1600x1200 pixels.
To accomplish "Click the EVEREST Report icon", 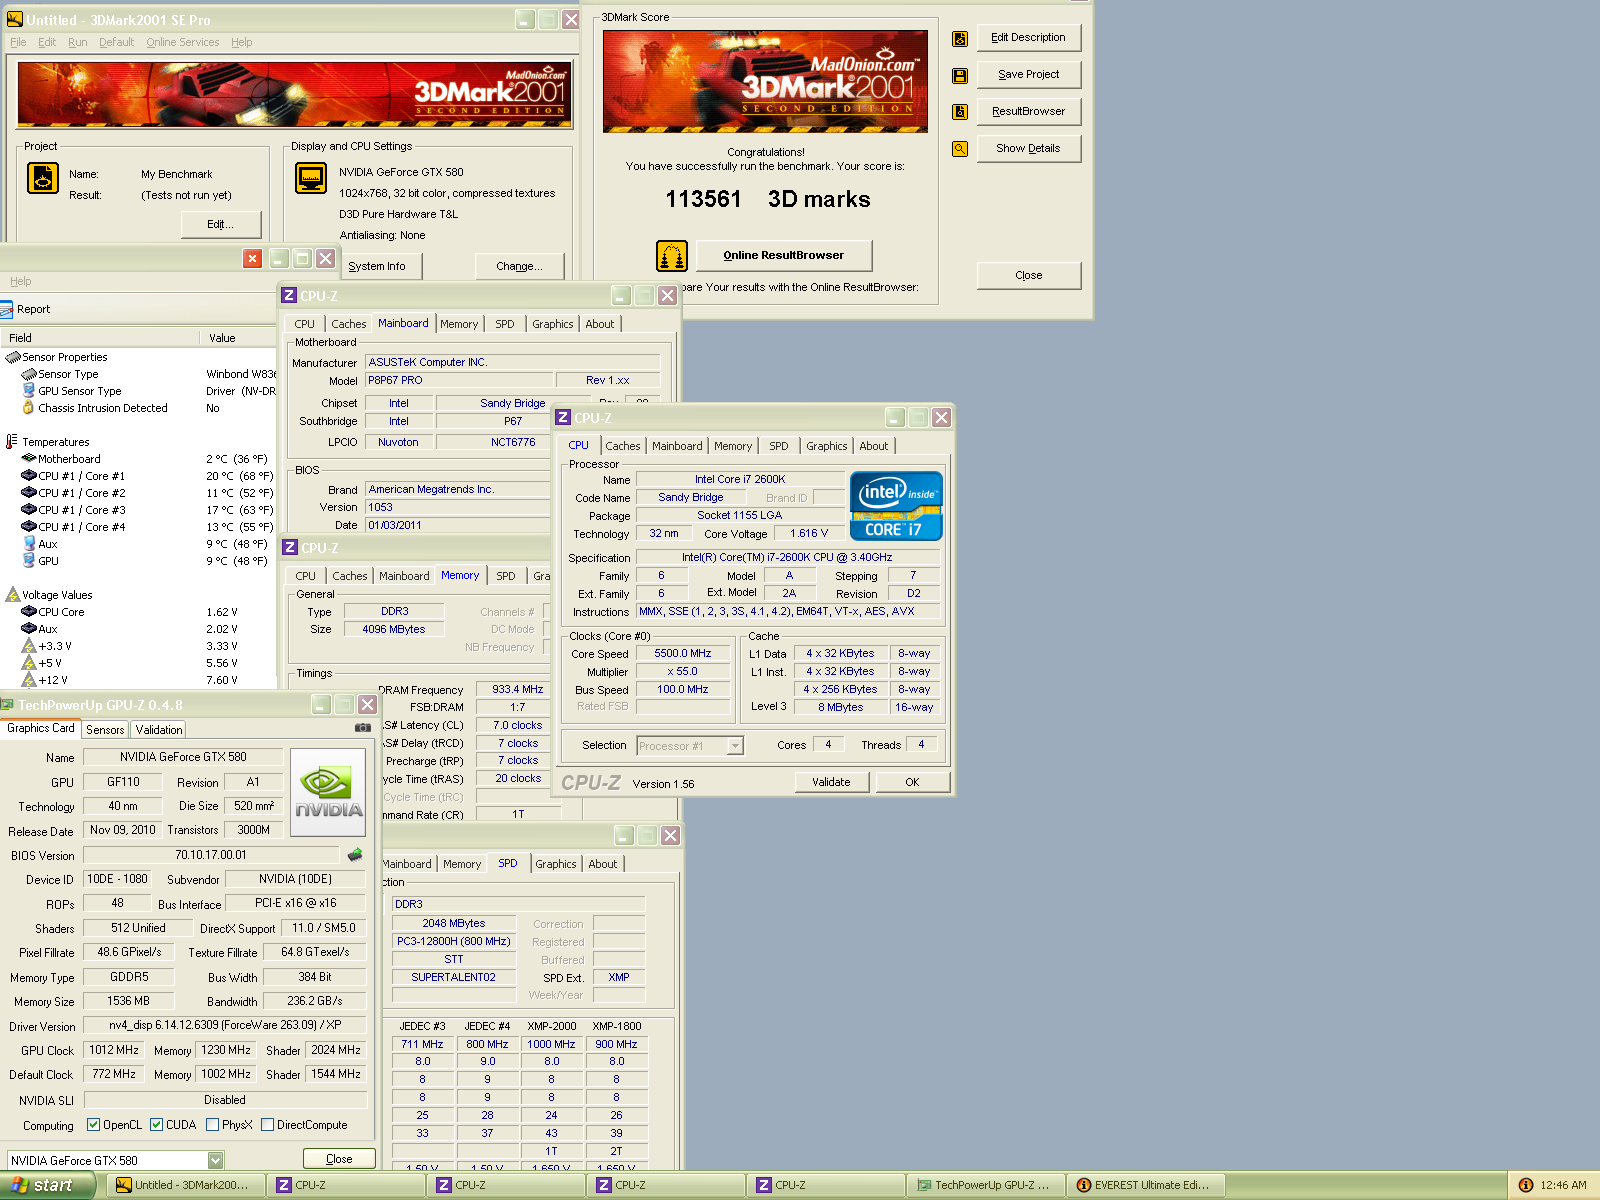I will point(7,309).
